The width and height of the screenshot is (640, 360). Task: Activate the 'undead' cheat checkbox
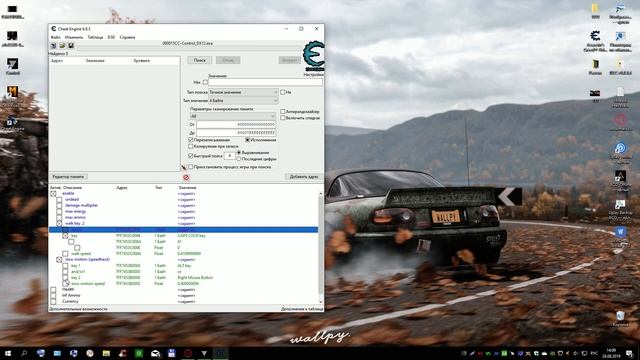pos(59,200)
